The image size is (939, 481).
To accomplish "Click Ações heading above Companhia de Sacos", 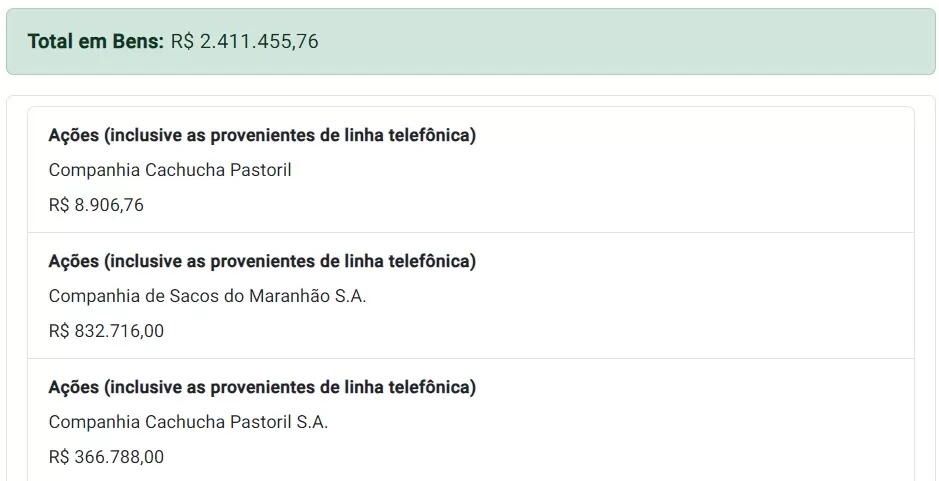I will pyautogui.click(x=262, y=261).
